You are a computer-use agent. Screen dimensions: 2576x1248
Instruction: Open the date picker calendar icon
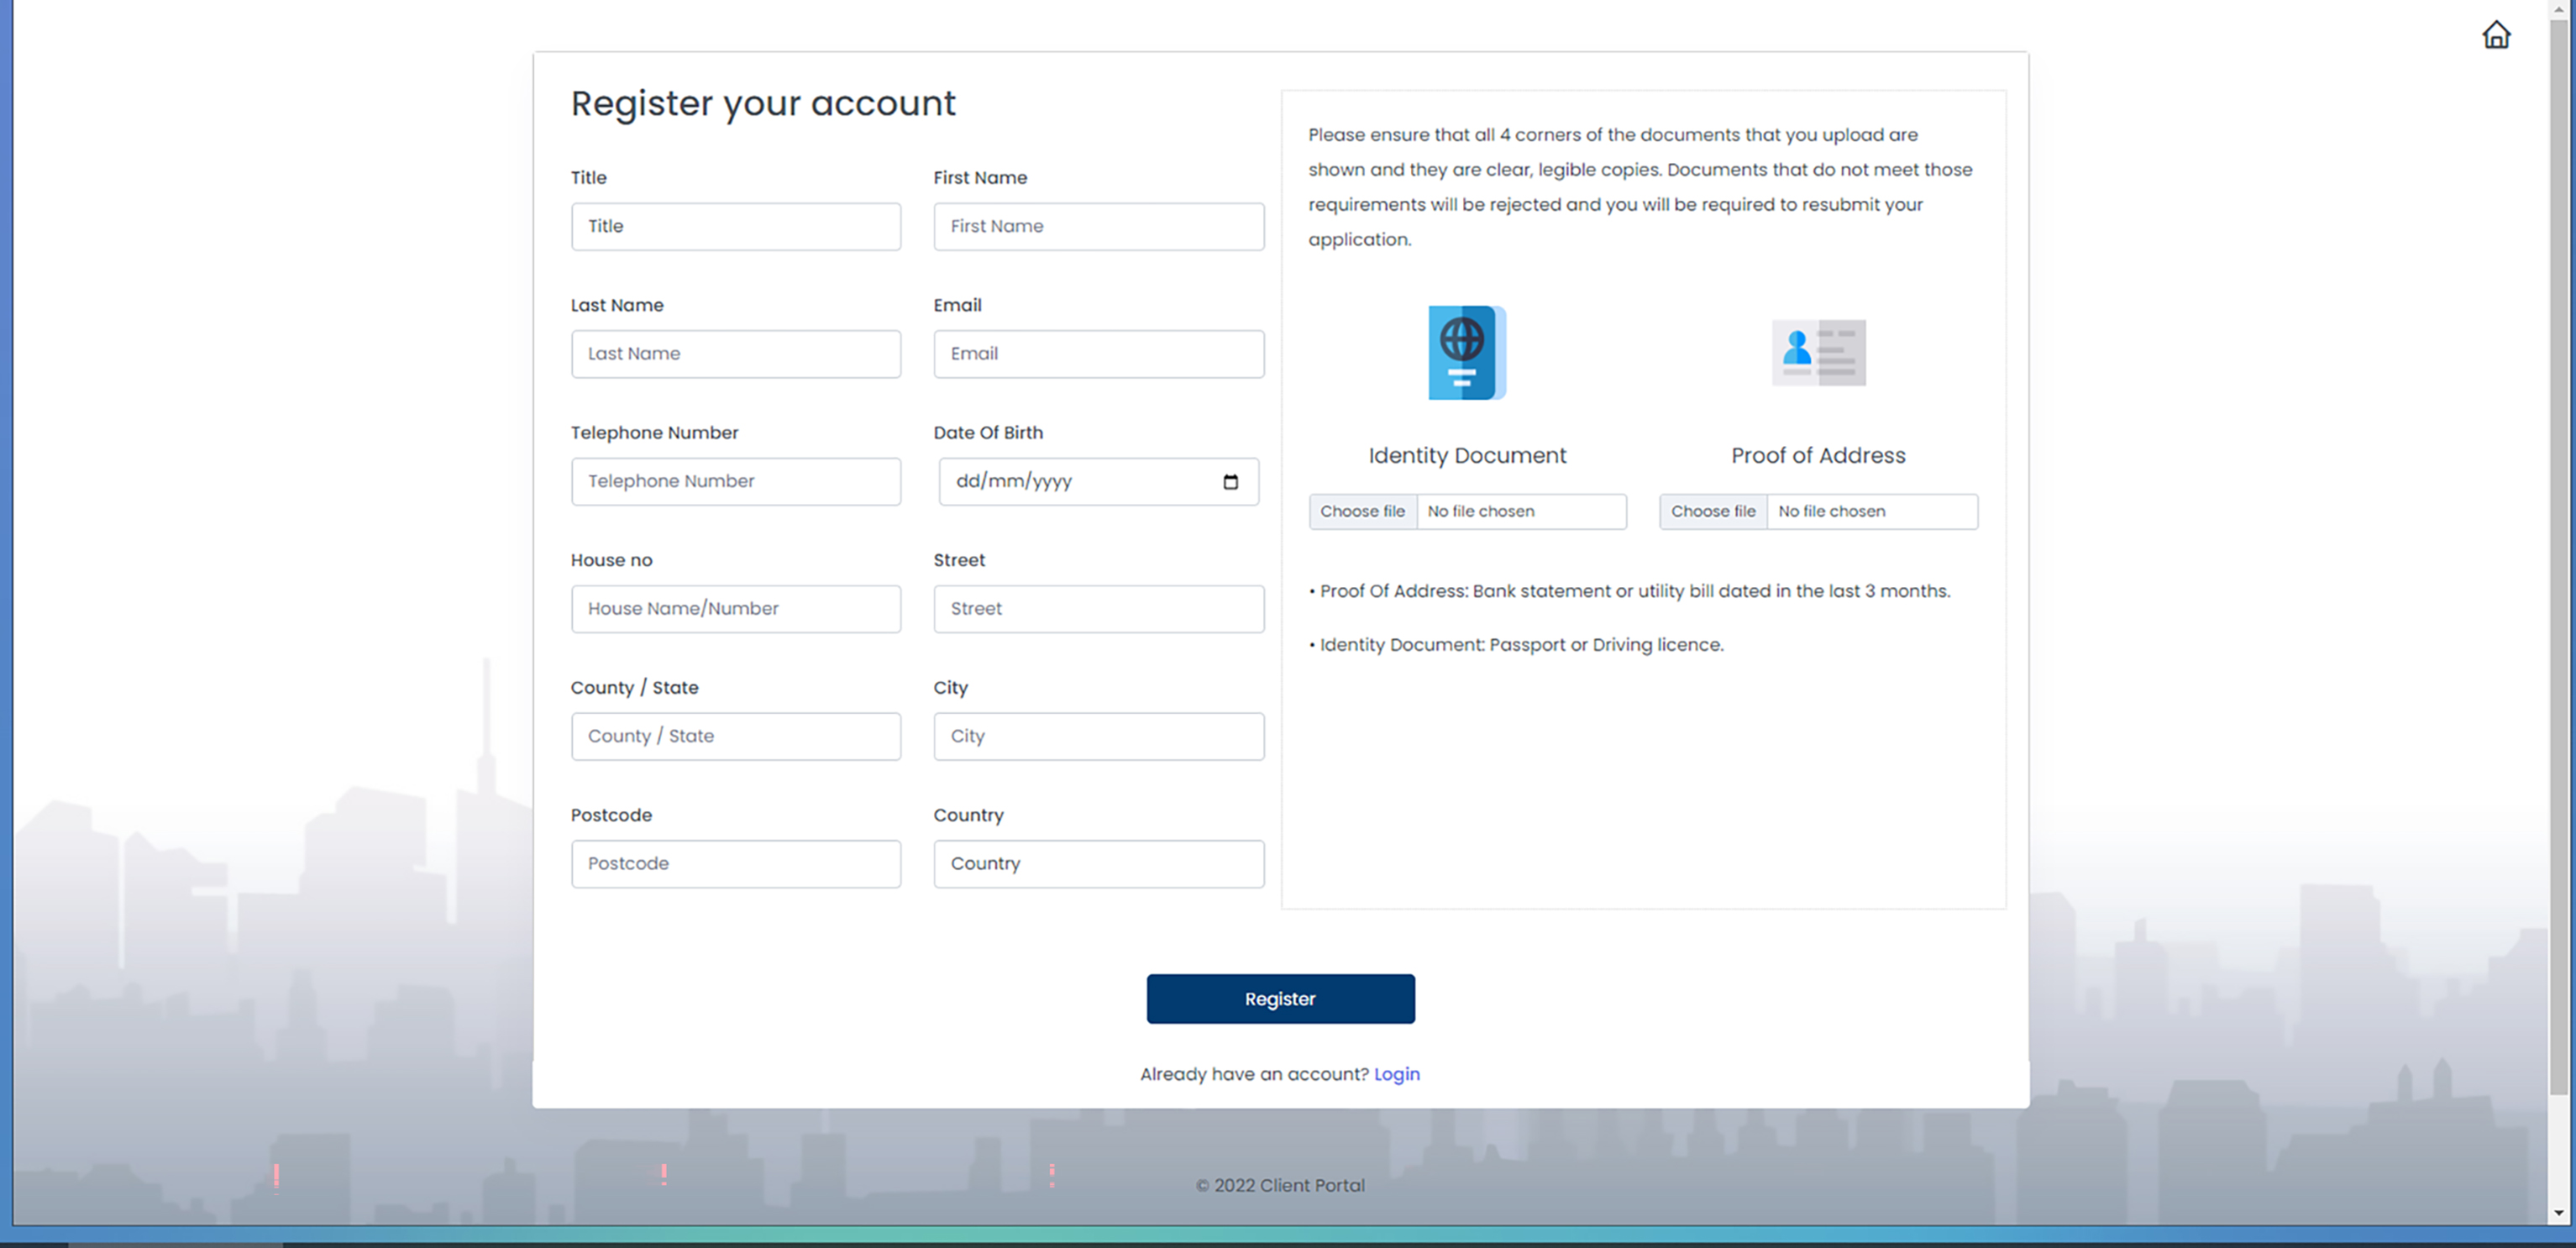1230,482
